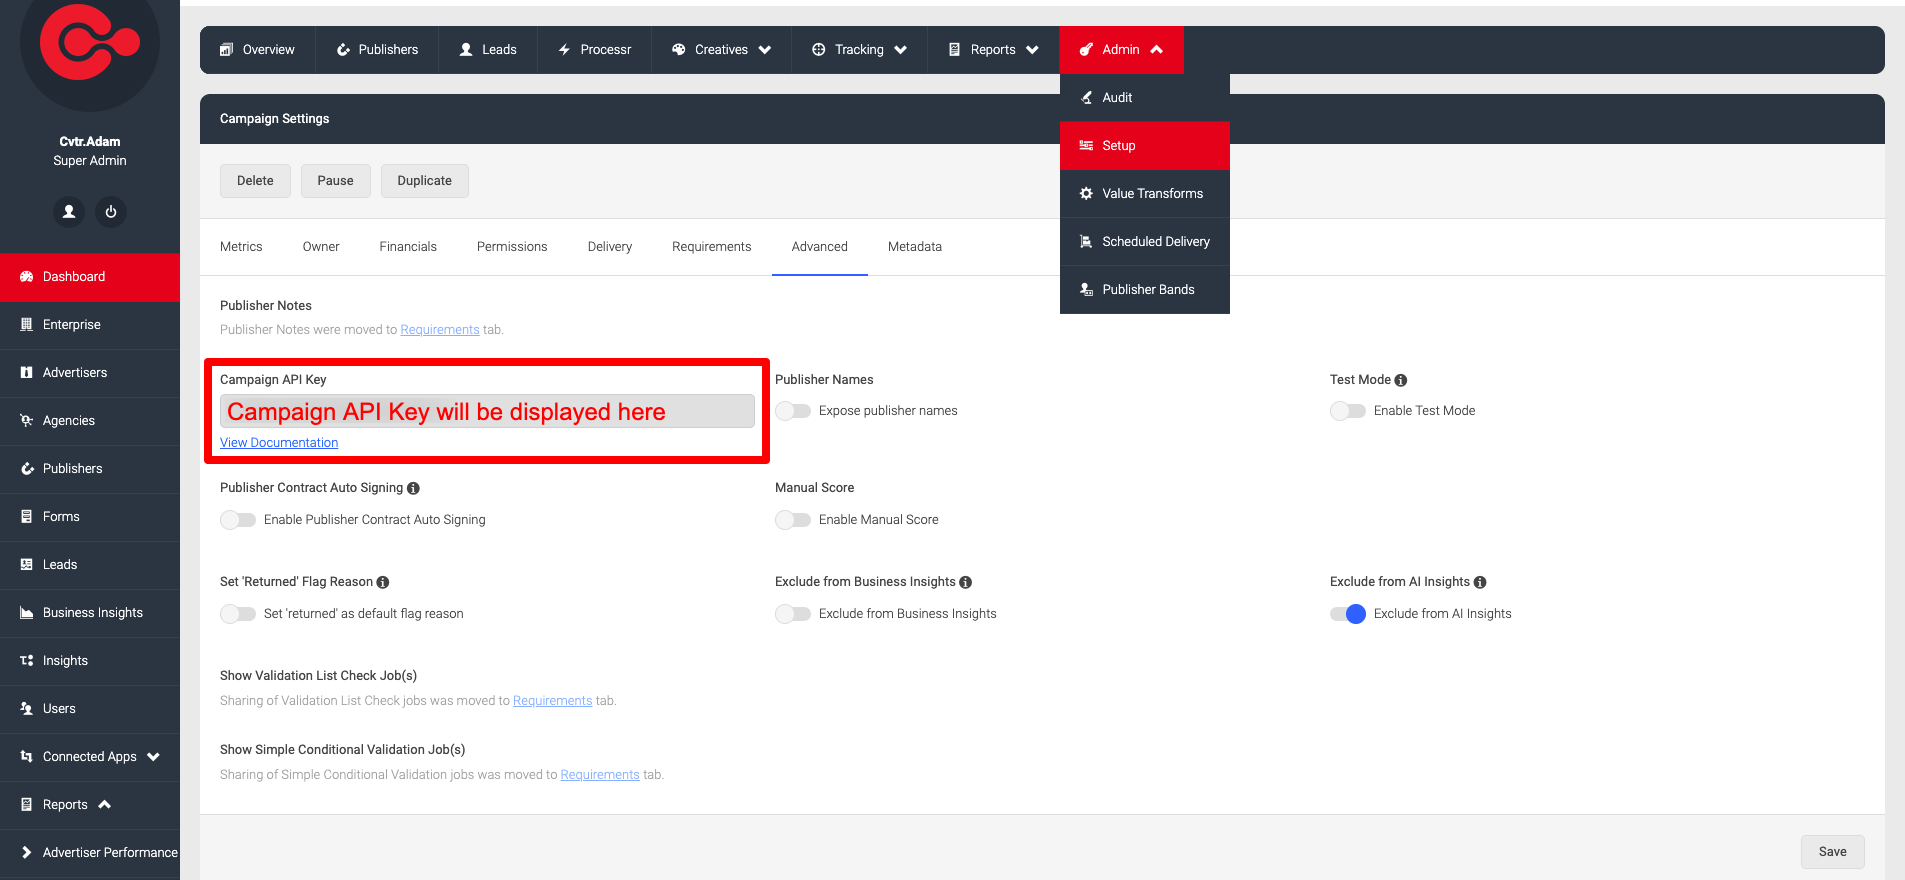The width and height of the screenshot is (1905, 880).
Task: Enable the Test Mode switch
Action: pyautogui.click(x=1348, y=411)
